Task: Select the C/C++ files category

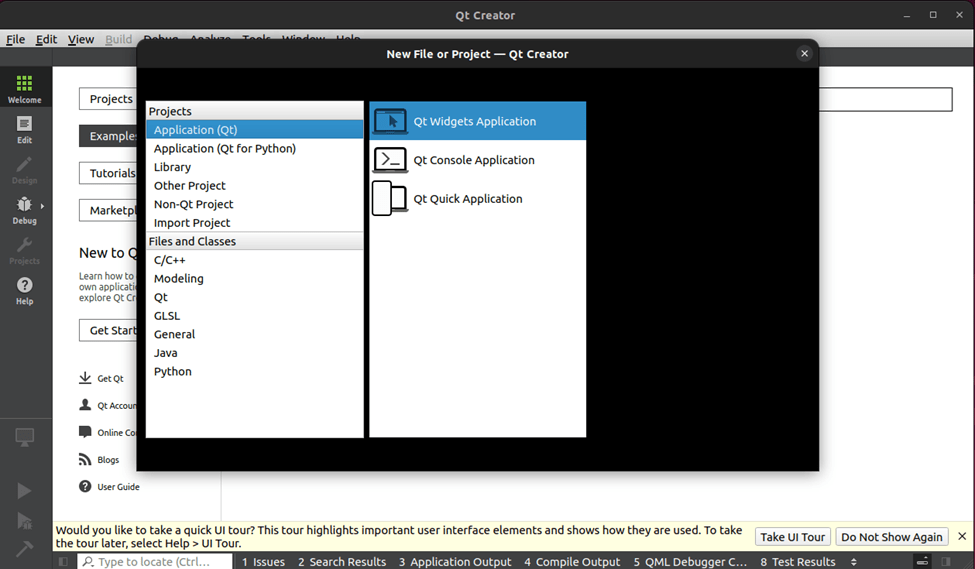Action: tap(255, 260)
